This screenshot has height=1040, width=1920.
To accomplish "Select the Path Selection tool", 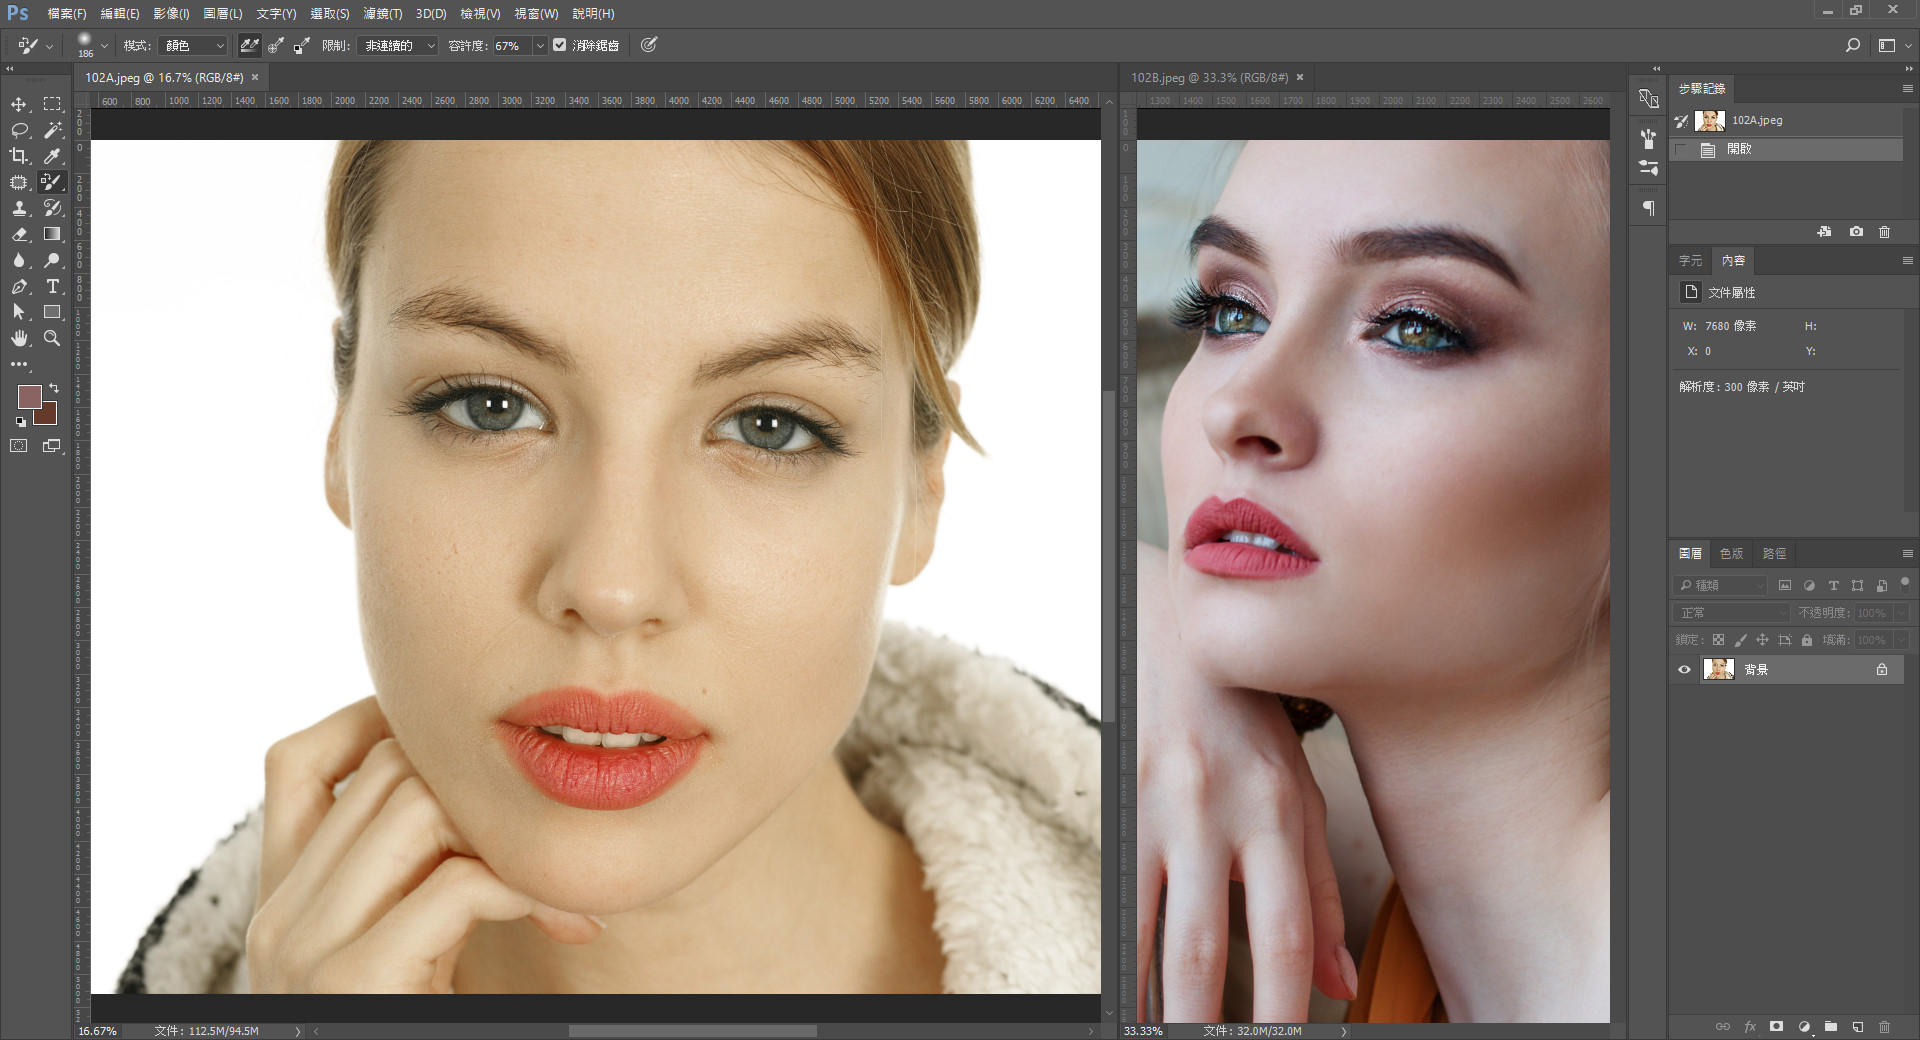I will pos(19,312).
